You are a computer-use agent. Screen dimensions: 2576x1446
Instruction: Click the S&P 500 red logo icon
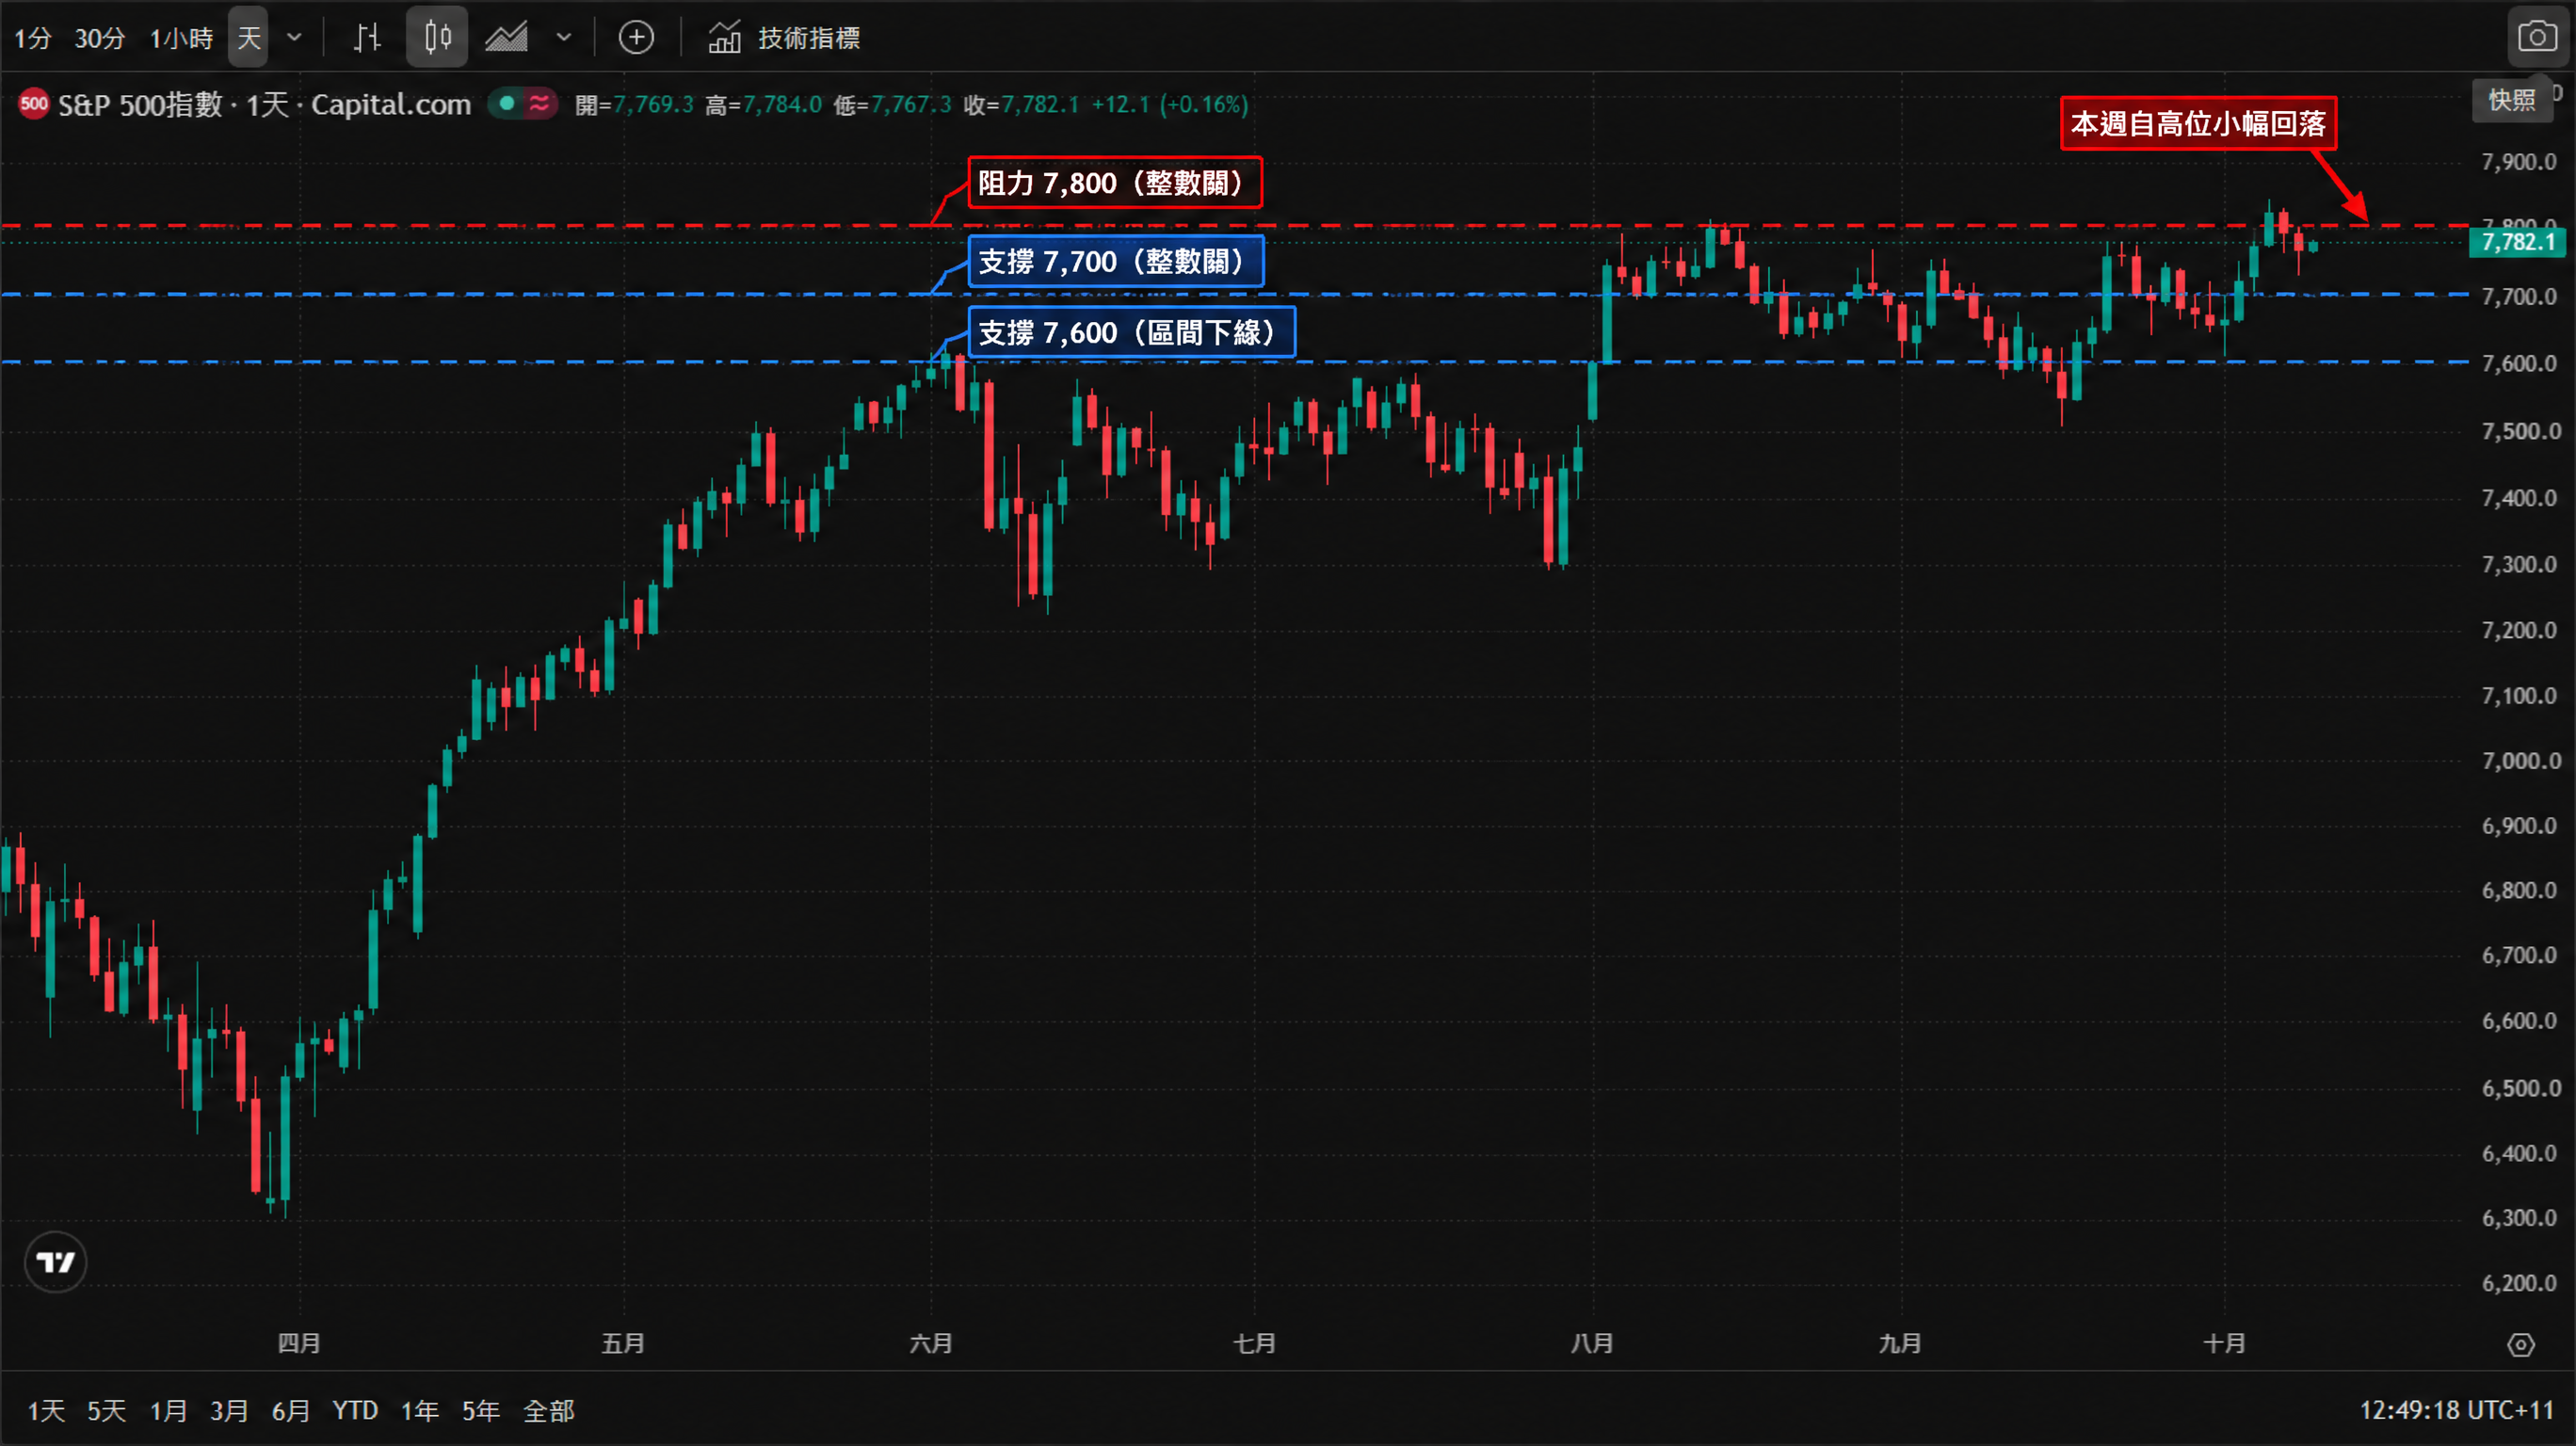[34, 103]
